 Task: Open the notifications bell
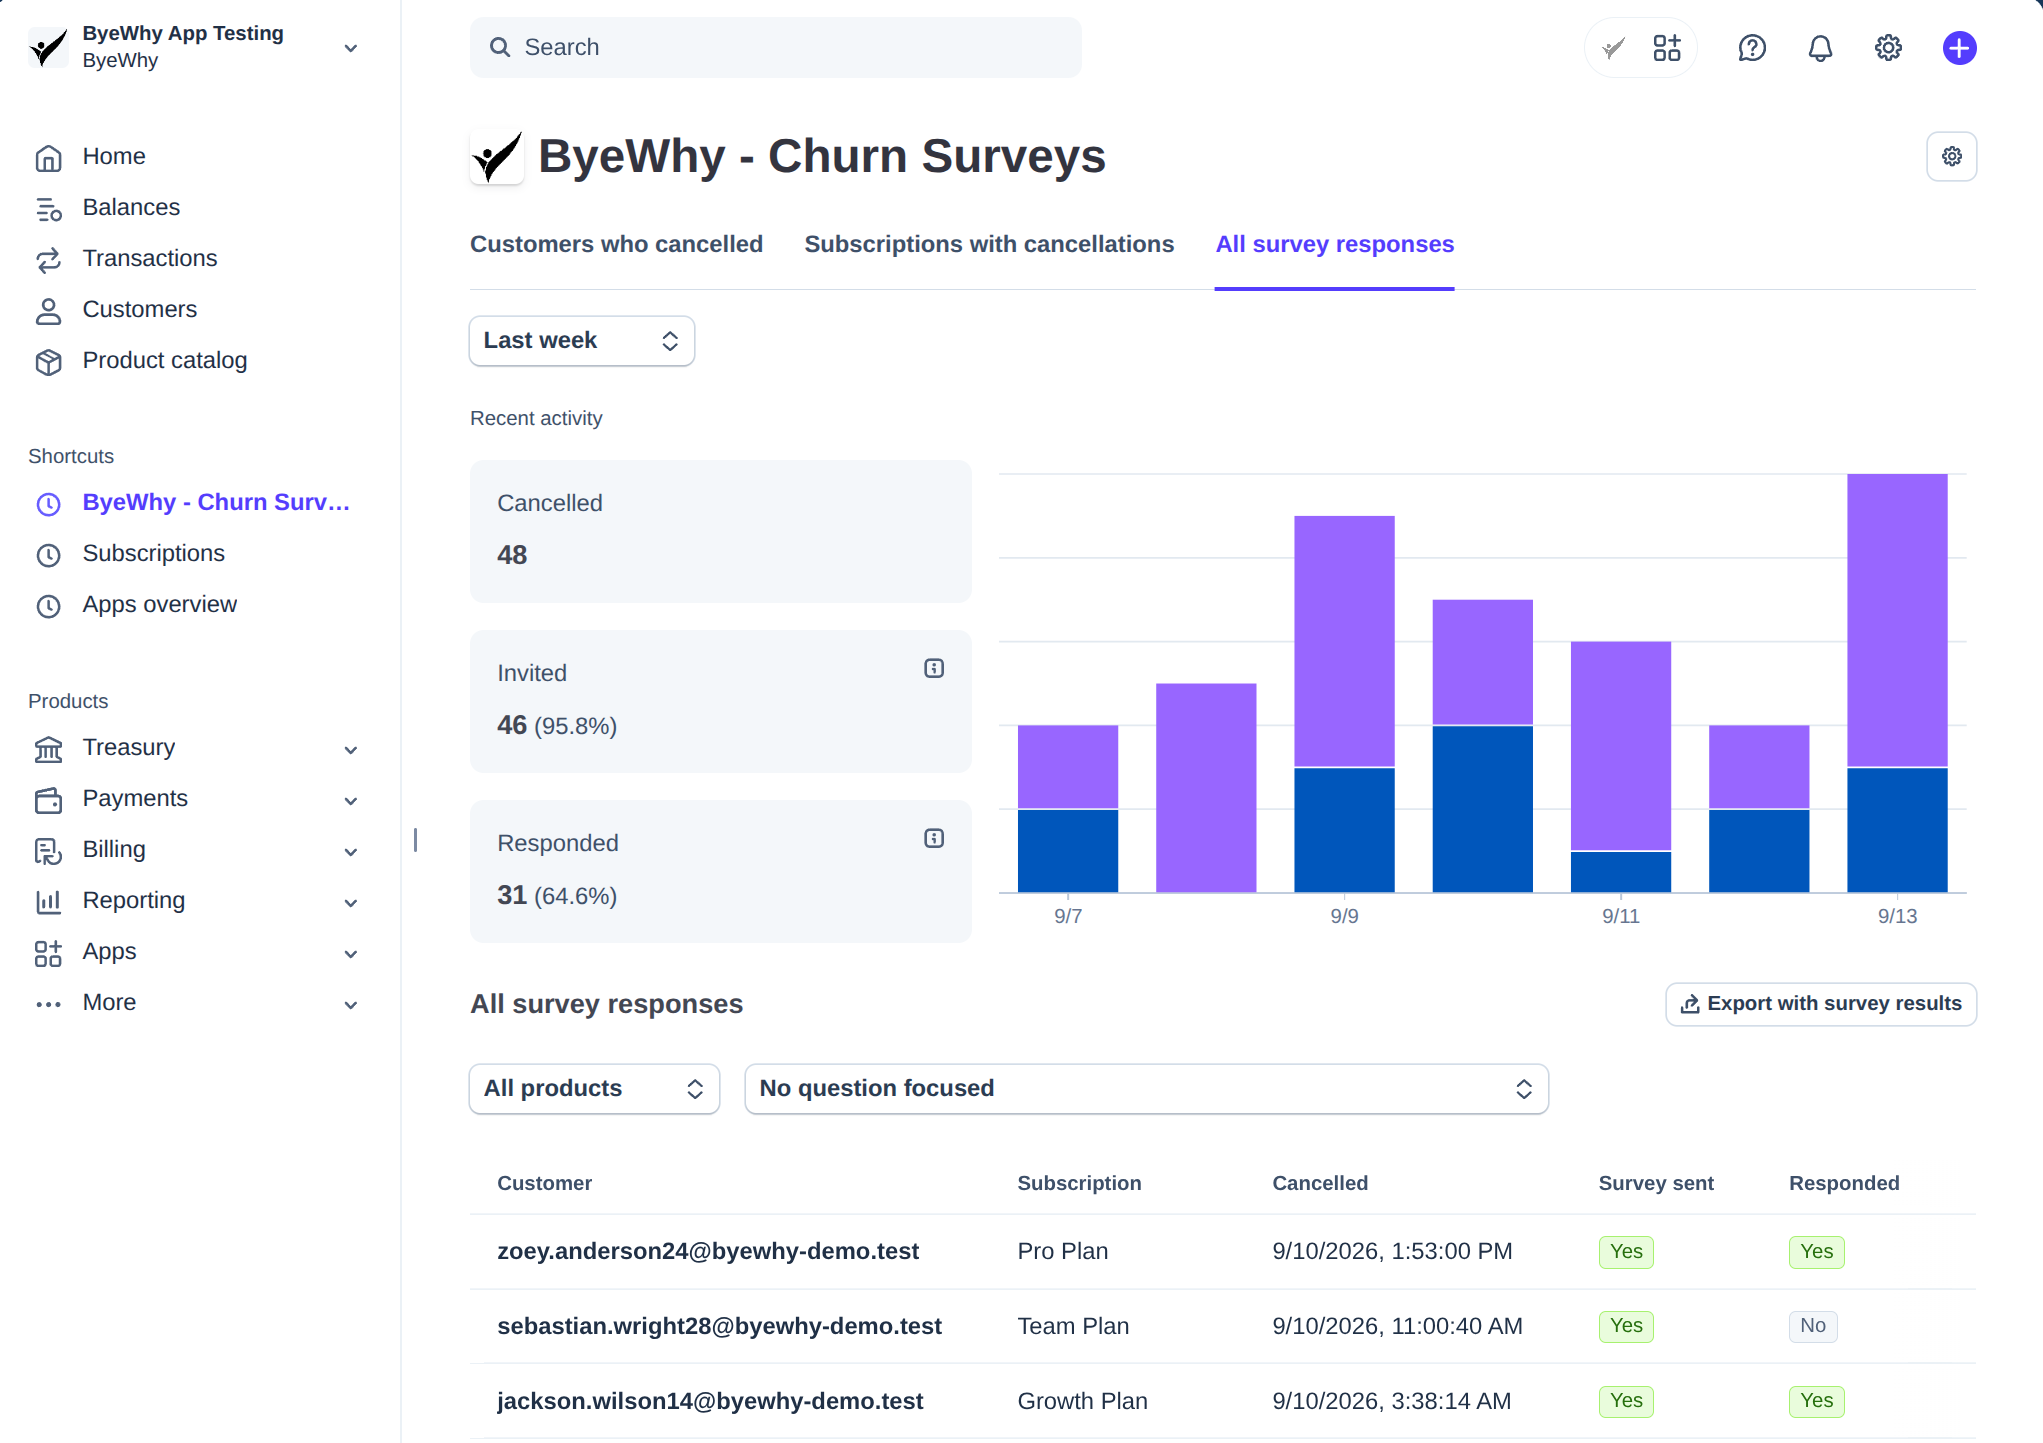(x=1820, y=48)
